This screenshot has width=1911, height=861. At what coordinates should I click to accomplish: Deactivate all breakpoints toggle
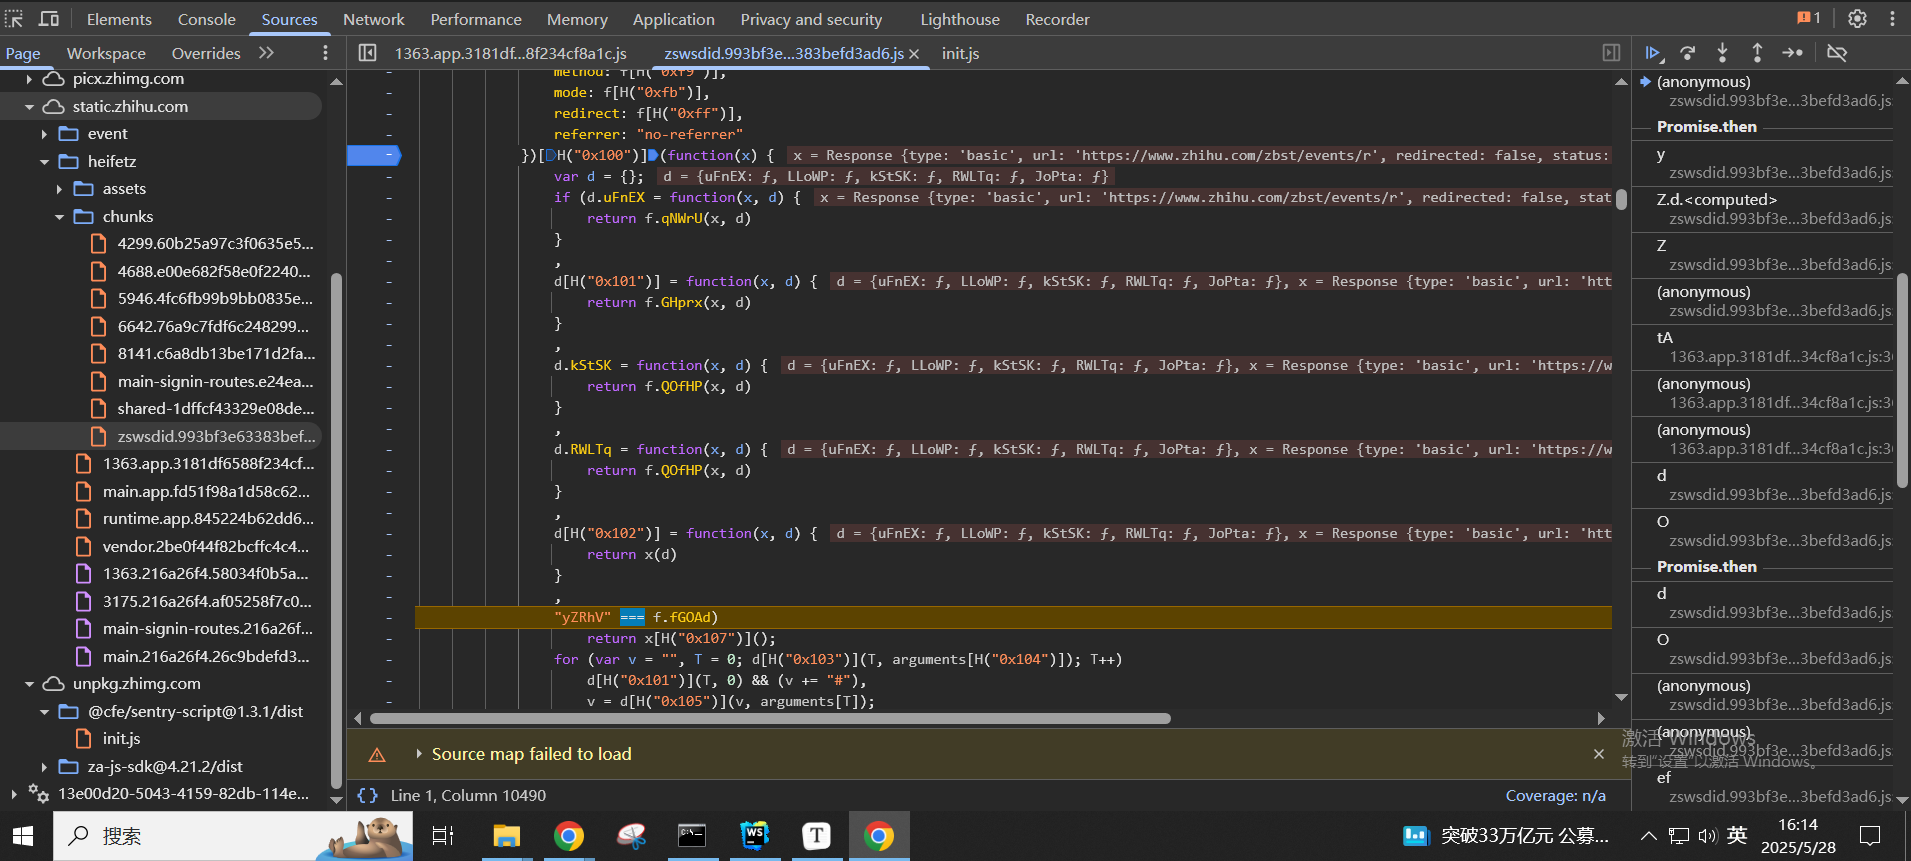tap(1837, 53)
